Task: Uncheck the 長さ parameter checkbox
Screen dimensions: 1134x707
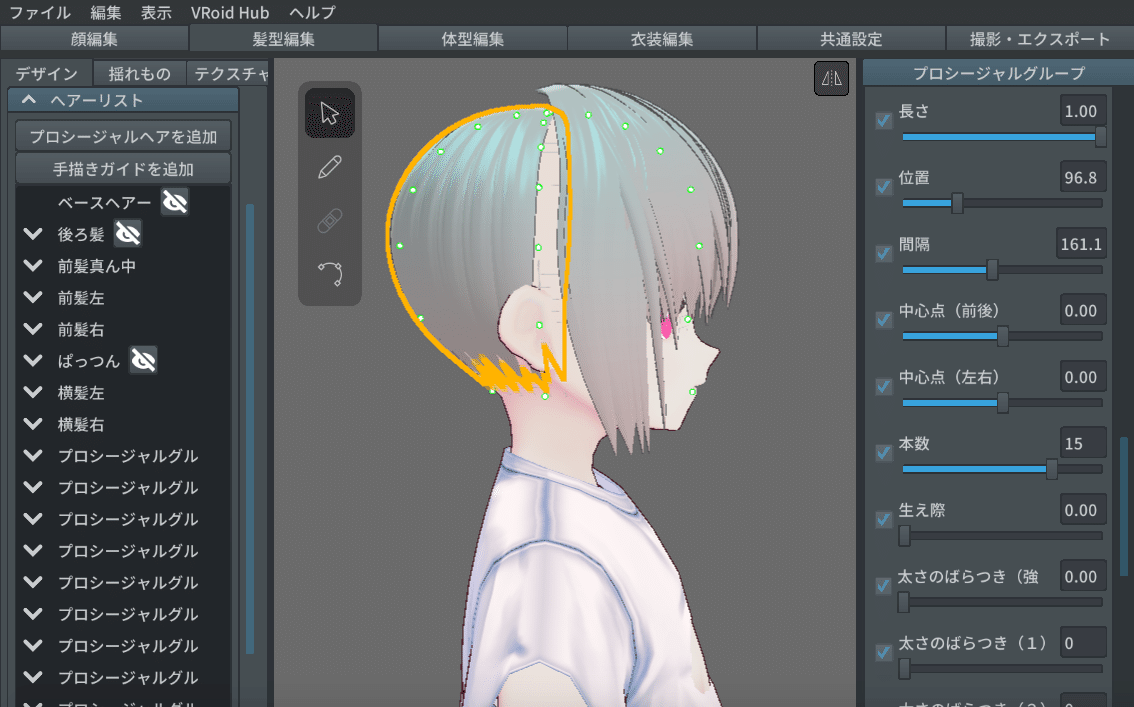Action: click(884, 120)
